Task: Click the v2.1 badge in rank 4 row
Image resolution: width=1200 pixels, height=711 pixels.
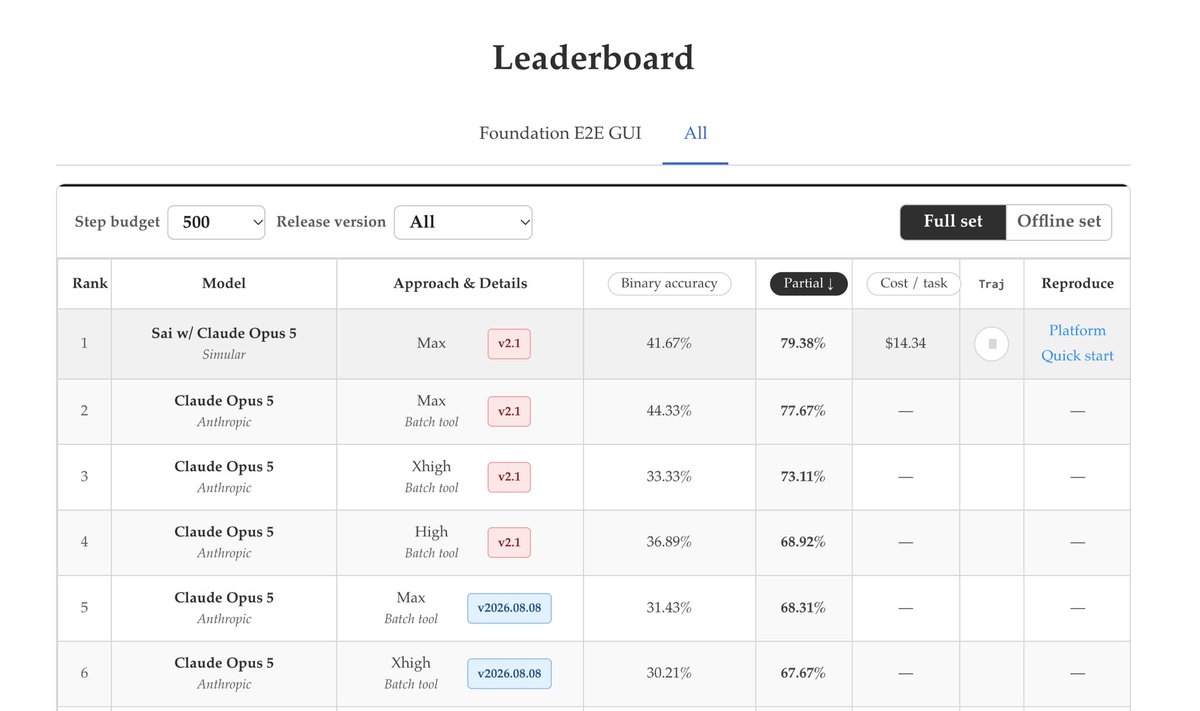Action: pyautogui.click(x=509, y=542)
